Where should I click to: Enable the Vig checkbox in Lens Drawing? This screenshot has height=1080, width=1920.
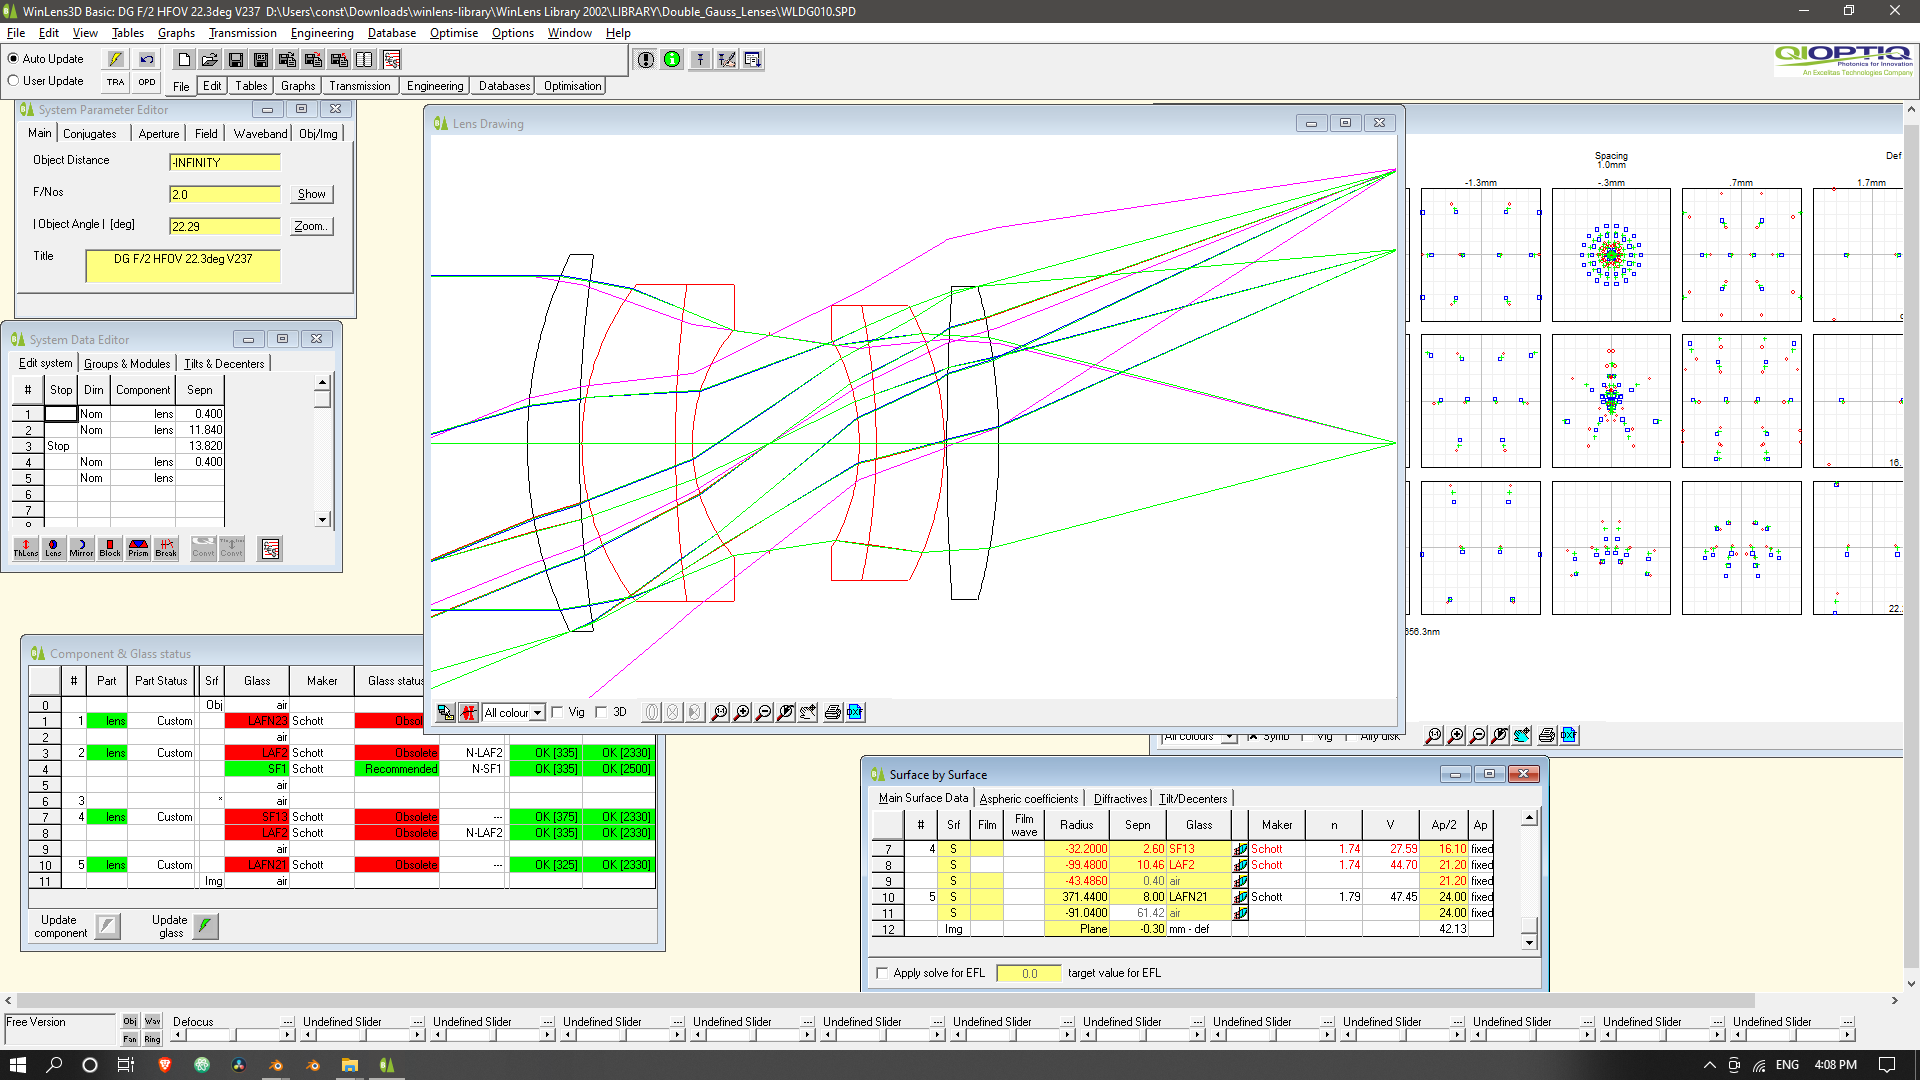[x=558, y=712]
